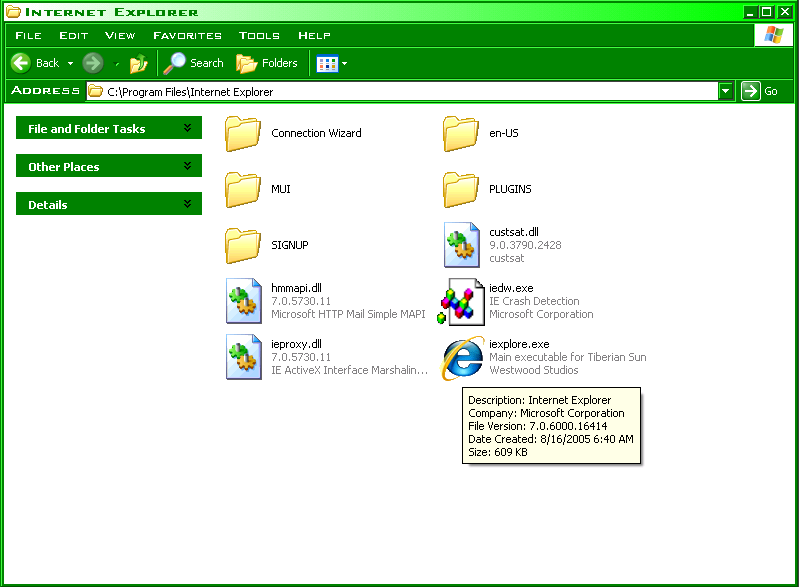Image resolution: width=799 pixels, height=587 pixels.
Task: Toggle the Folders pane icon
Action: [247, 64]
